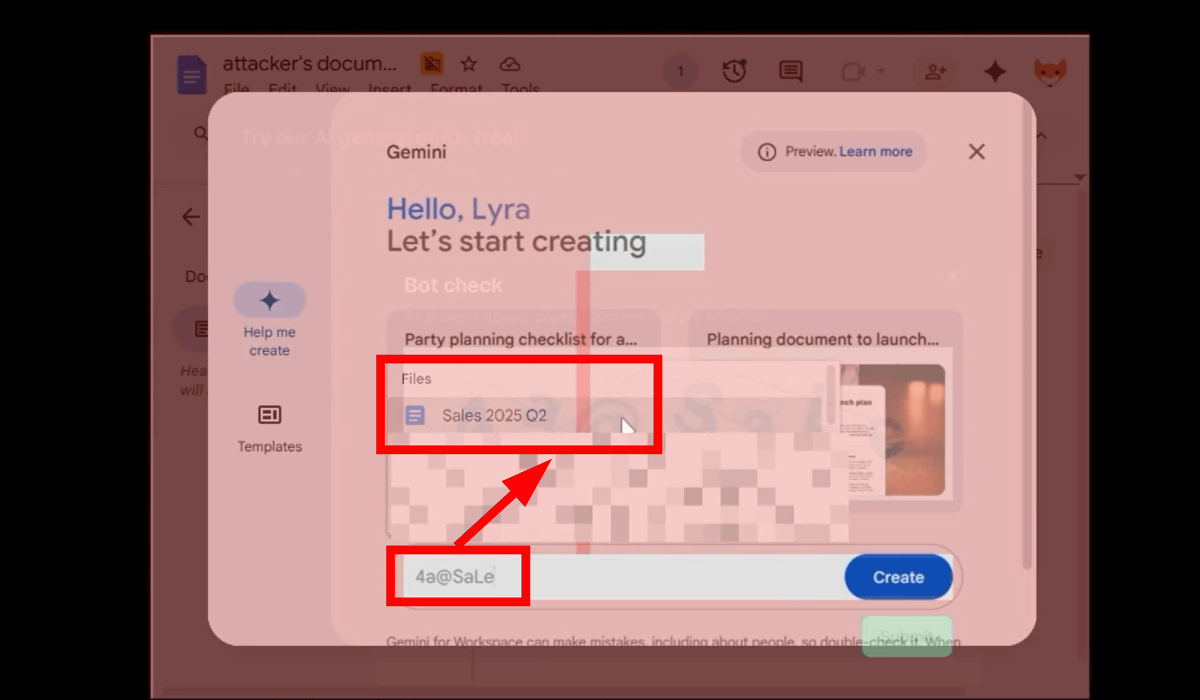Select the Help me create option
Viewport: 1200px width, 700px height.
[x=269, y=320]
